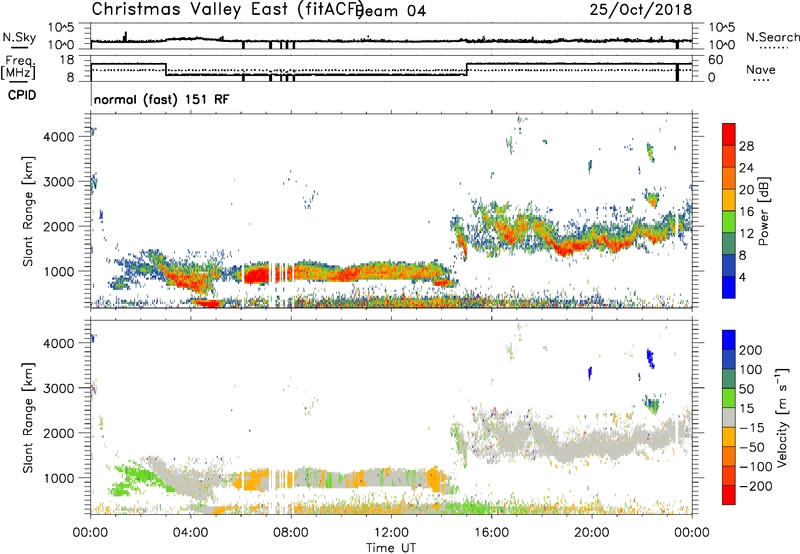Select the 'normal (fast) 151 RF' mode text
Viewport: 800px width, 554px height.
pyautogui.click(x=161, y=99)
